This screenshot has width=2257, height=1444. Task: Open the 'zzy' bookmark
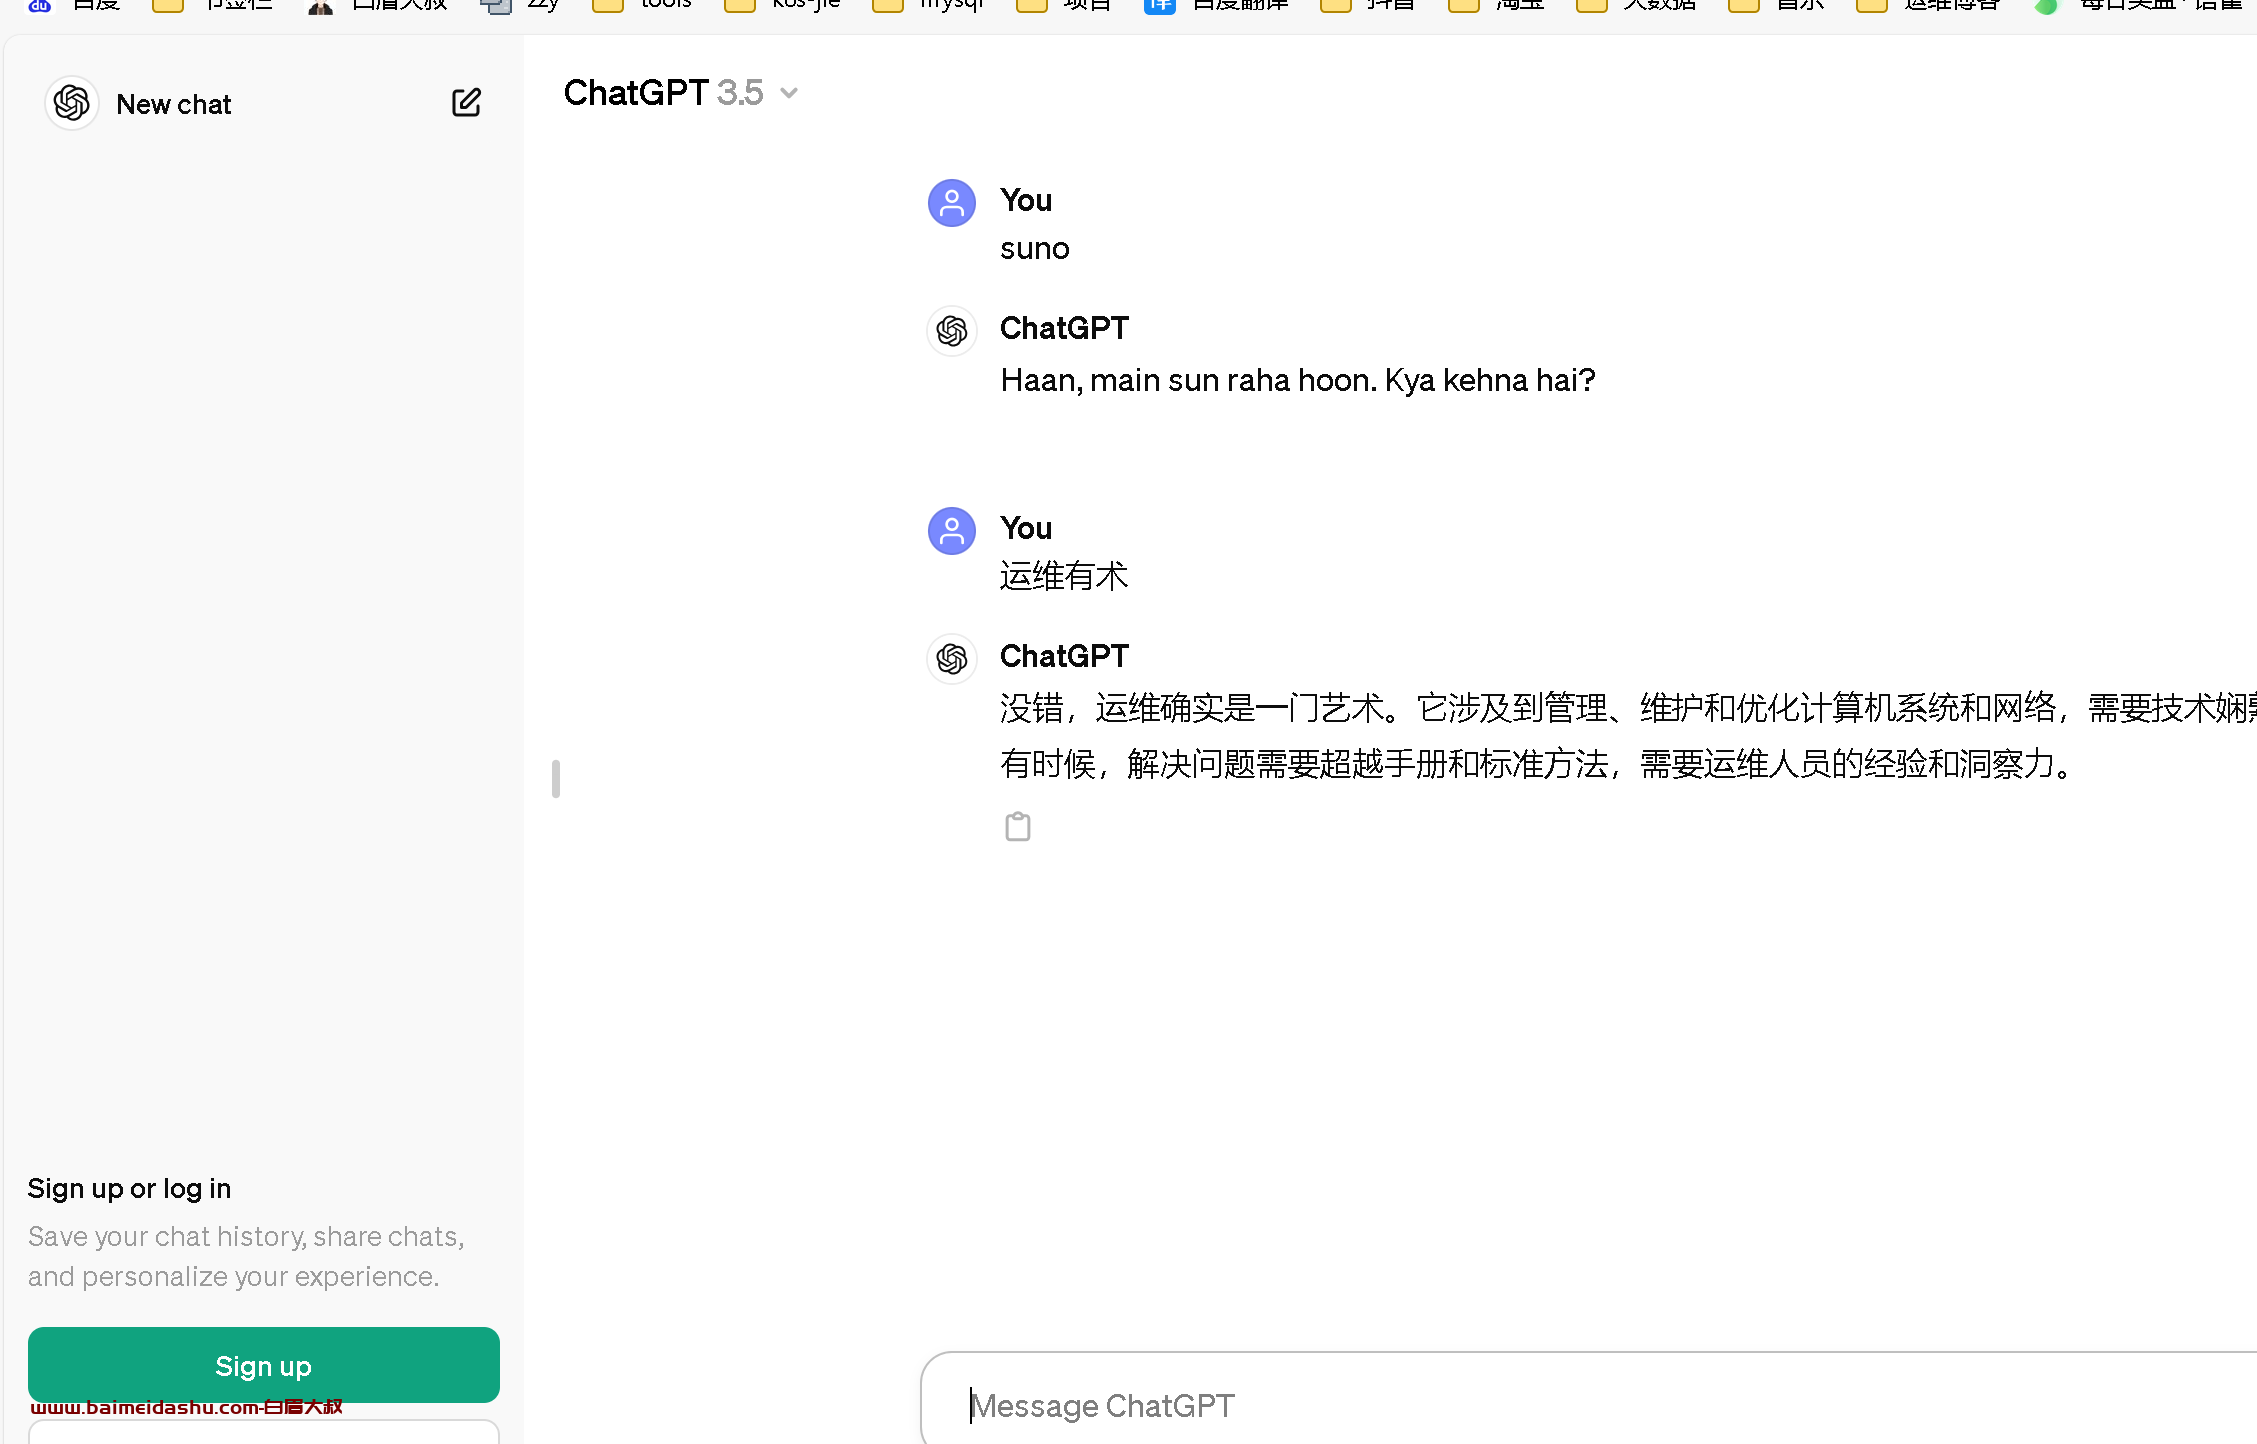(x=520, y=6)
